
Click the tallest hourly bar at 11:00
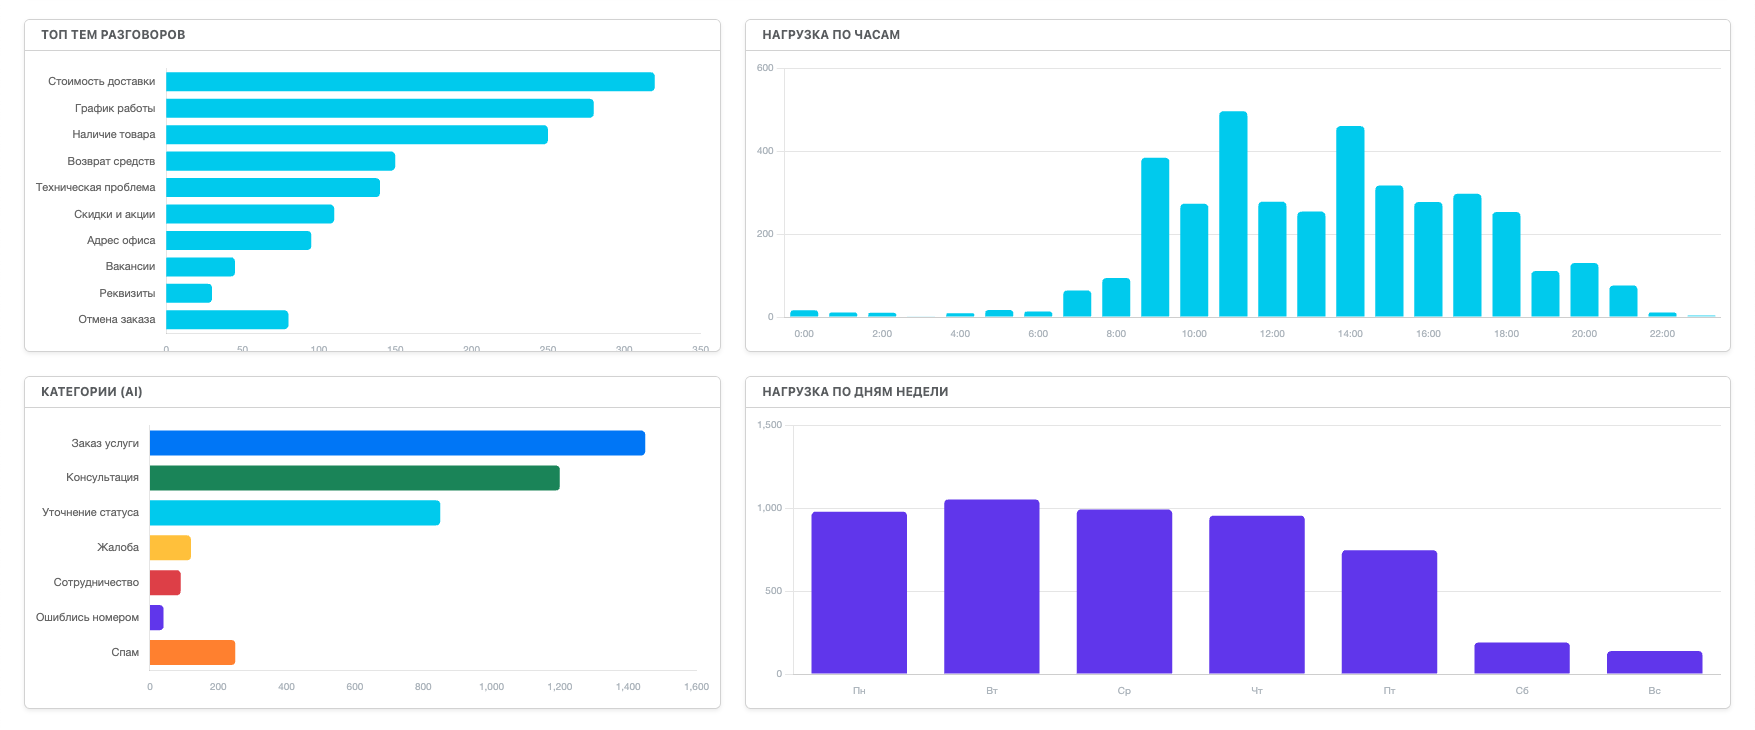tap(1233, 214)
